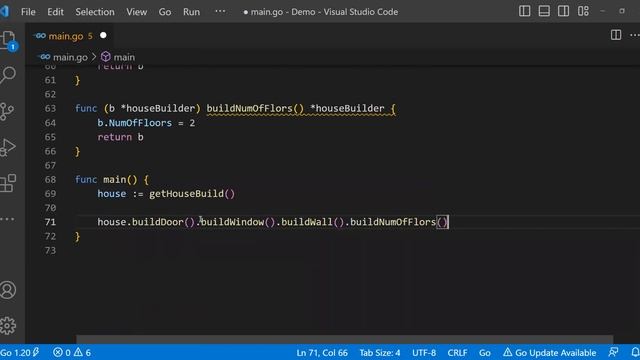Click buildWall in chained call

click(x=307, y=222)
